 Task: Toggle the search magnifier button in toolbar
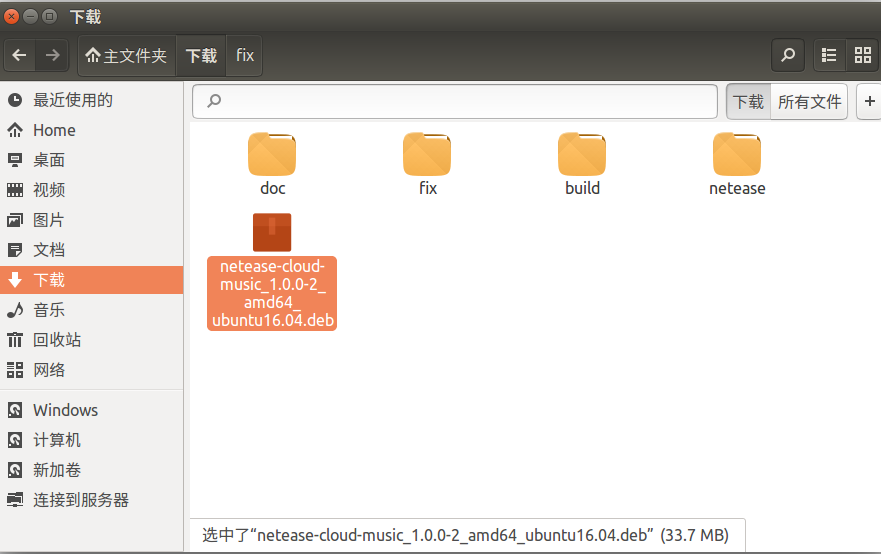pos(788,55)
